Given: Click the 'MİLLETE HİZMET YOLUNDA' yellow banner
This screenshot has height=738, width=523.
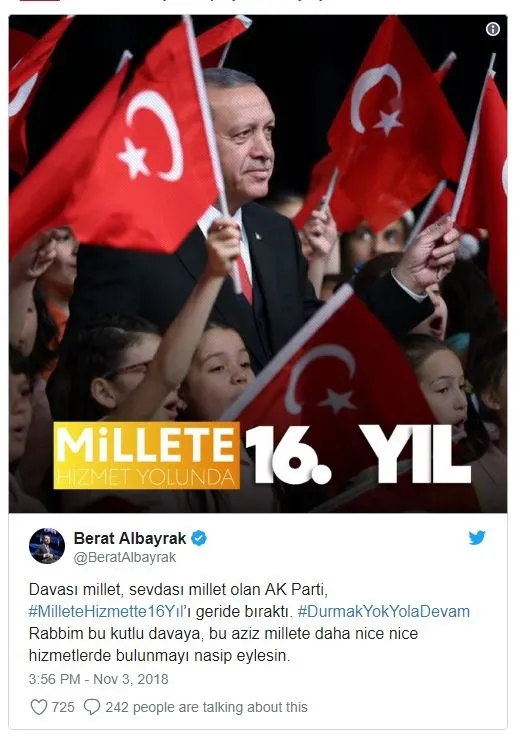Looking at the screenshot, I should [x=146, y=456].
